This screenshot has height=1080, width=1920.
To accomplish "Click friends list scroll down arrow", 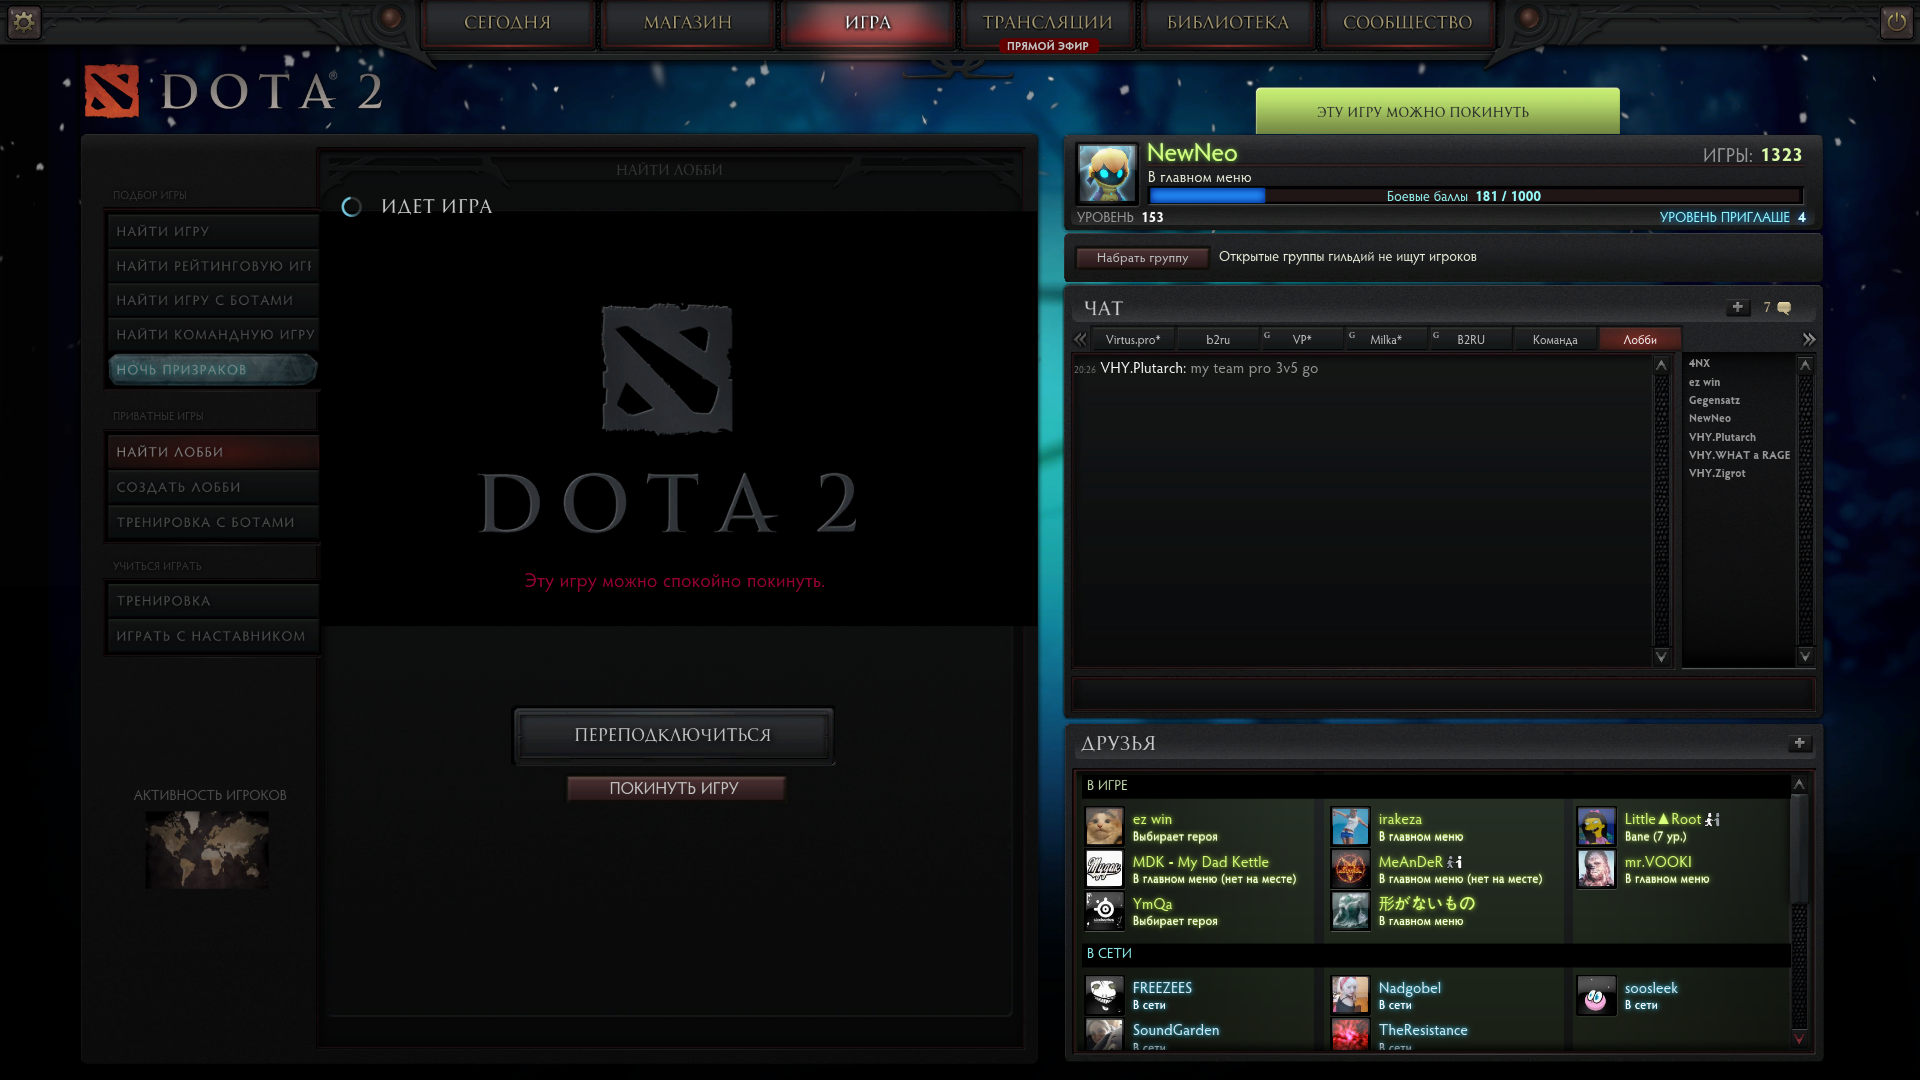I will (1799, 1039).
